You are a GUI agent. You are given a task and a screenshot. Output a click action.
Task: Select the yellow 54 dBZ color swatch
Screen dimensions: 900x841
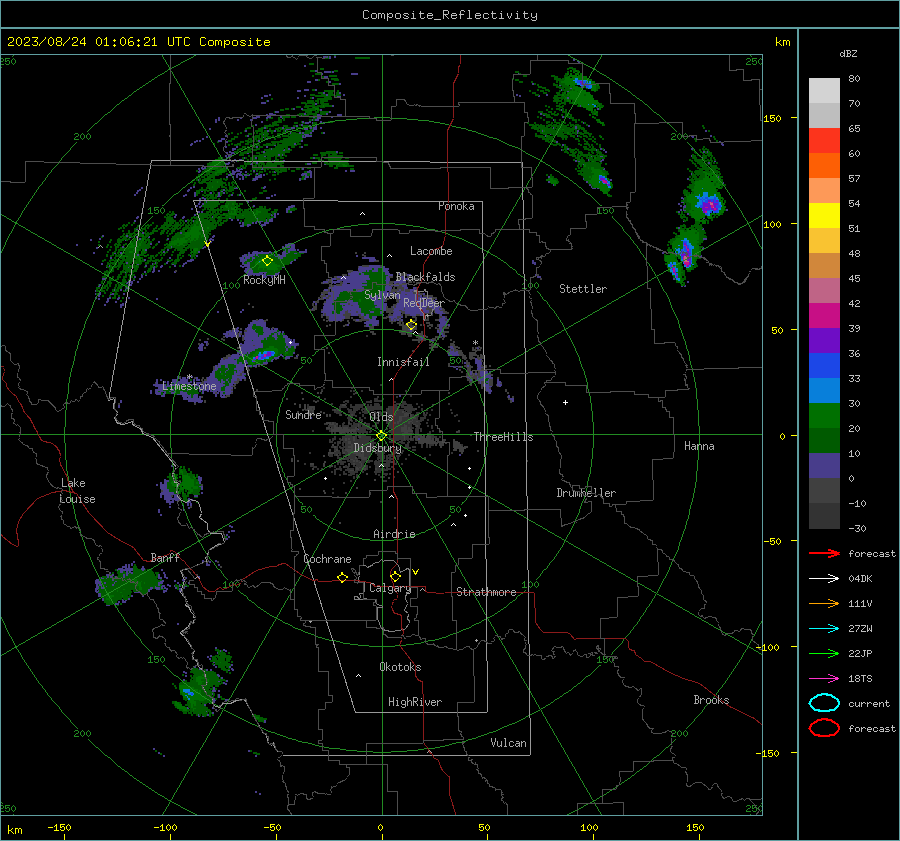coord(824,216)
